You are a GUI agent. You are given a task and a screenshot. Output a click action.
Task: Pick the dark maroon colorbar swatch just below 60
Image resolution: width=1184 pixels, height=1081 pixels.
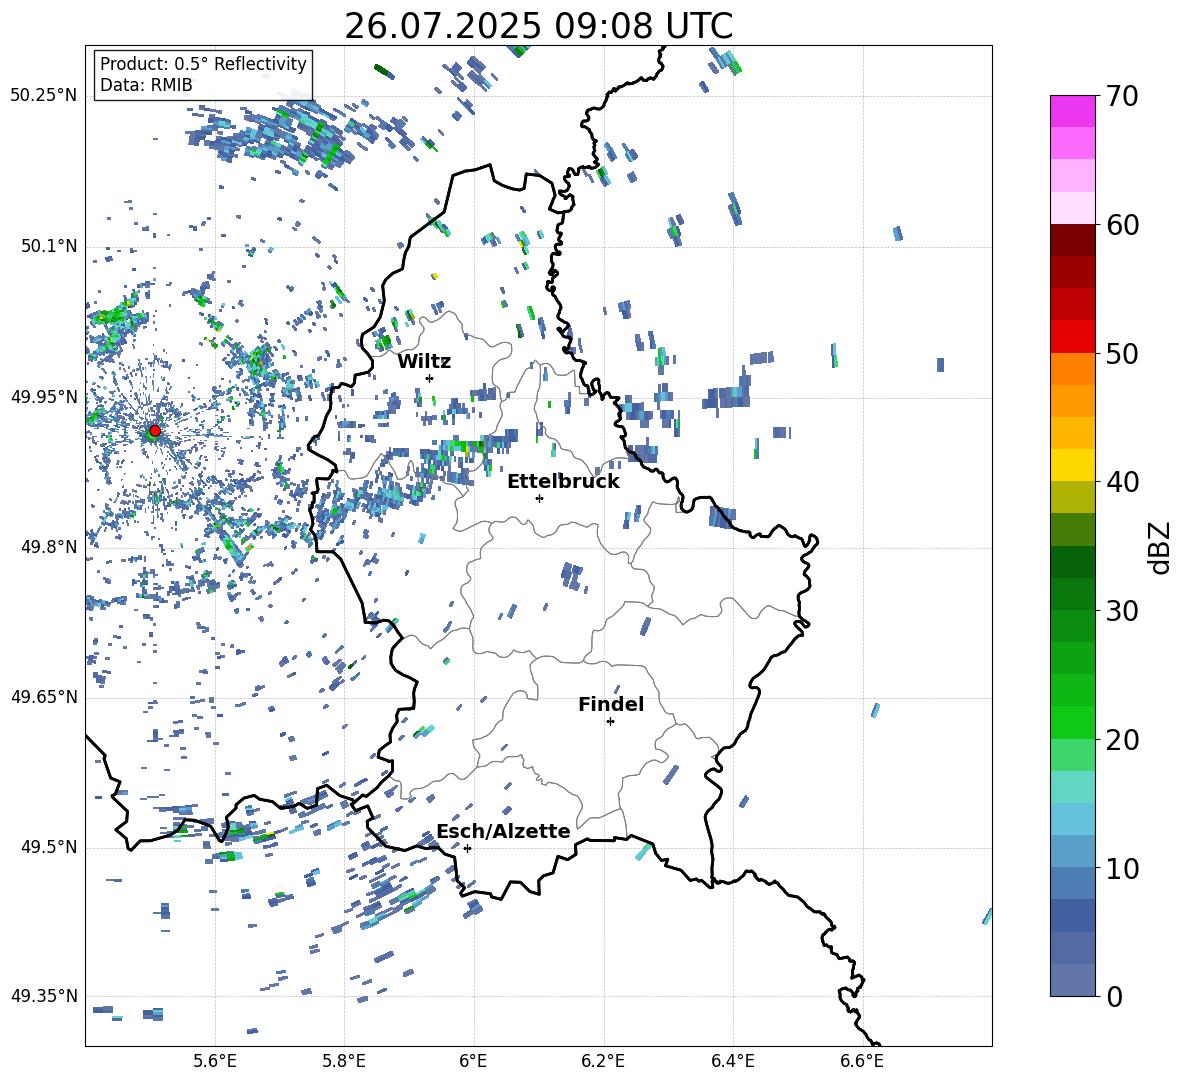[x=1072, y=240]
